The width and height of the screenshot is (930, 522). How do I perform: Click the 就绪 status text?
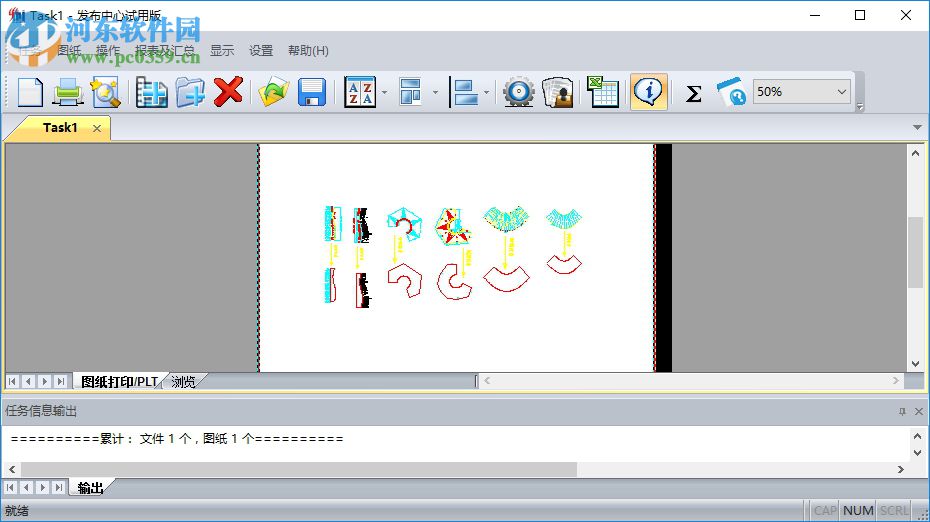(17, 511)
